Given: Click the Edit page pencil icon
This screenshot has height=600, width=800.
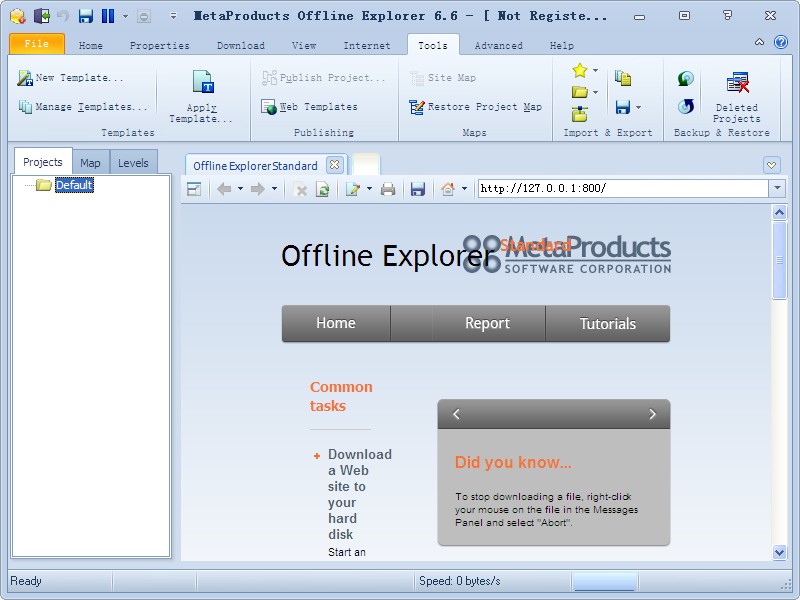Looking at the screenshot, I should click(353, 189).
